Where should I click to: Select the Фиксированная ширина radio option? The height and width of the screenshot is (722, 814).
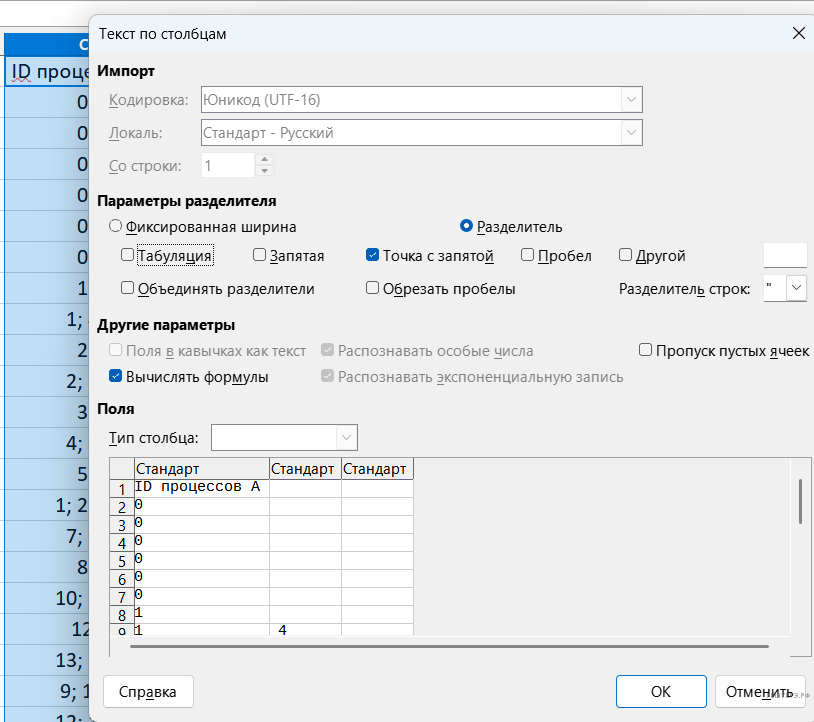115,227
